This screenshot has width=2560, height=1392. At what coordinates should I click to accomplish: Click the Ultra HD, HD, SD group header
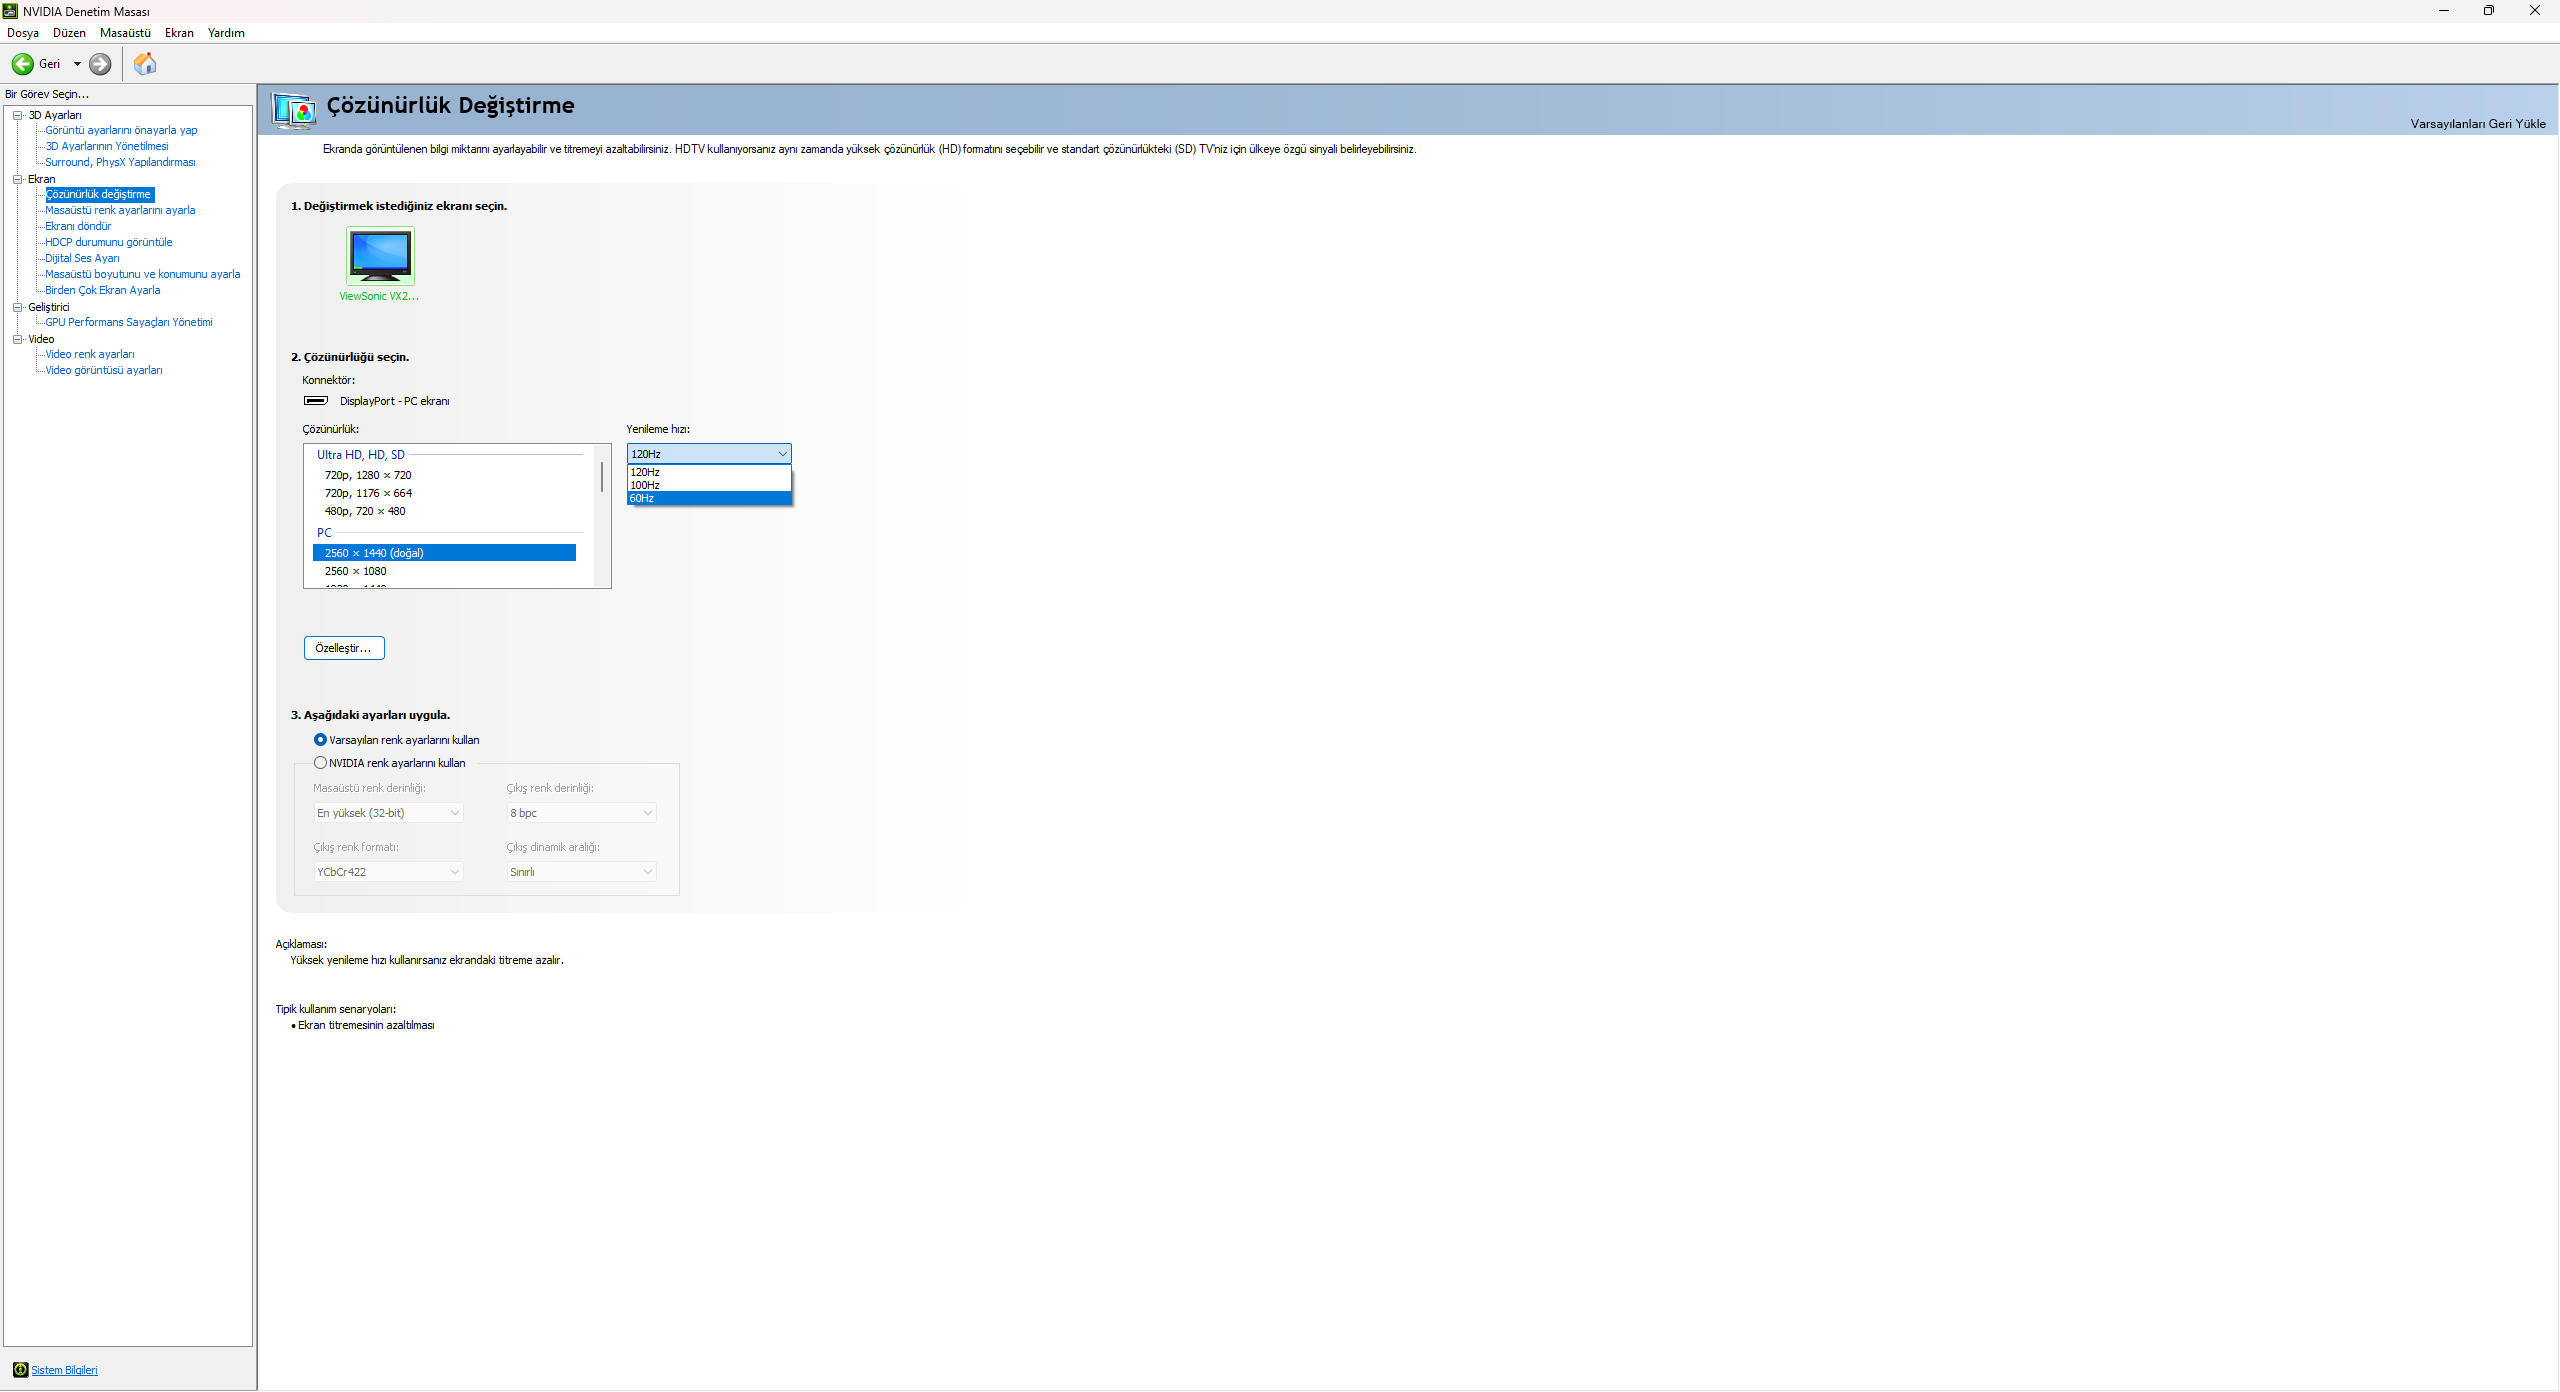pos(360,455)
